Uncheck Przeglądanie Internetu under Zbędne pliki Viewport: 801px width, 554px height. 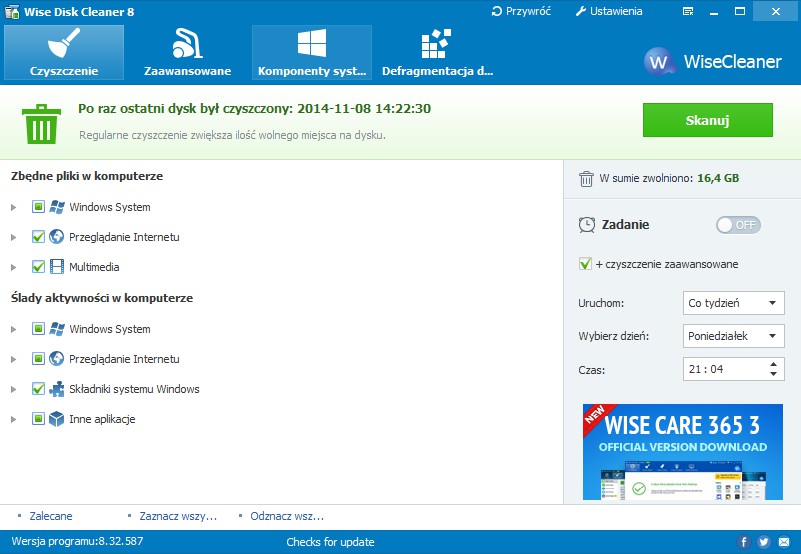[x=38, y=237]
